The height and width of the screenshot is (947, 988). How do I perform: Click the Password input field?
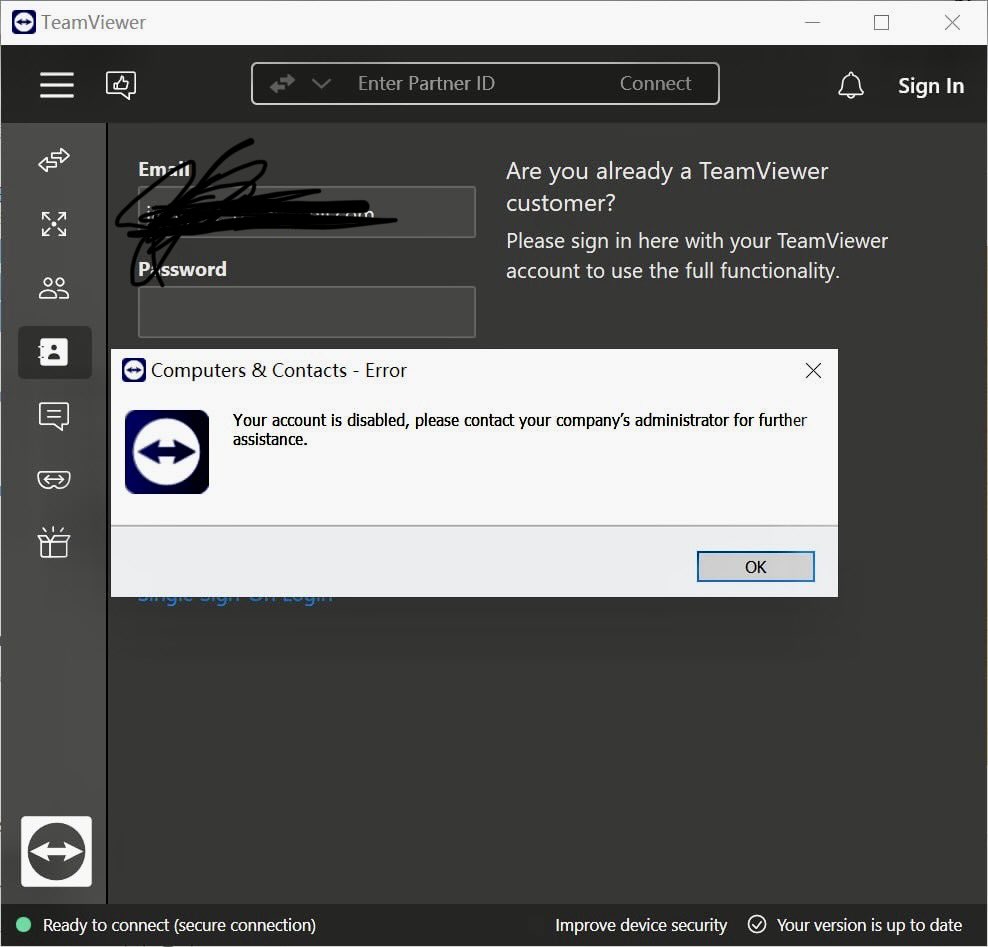(x=307, y=312)
